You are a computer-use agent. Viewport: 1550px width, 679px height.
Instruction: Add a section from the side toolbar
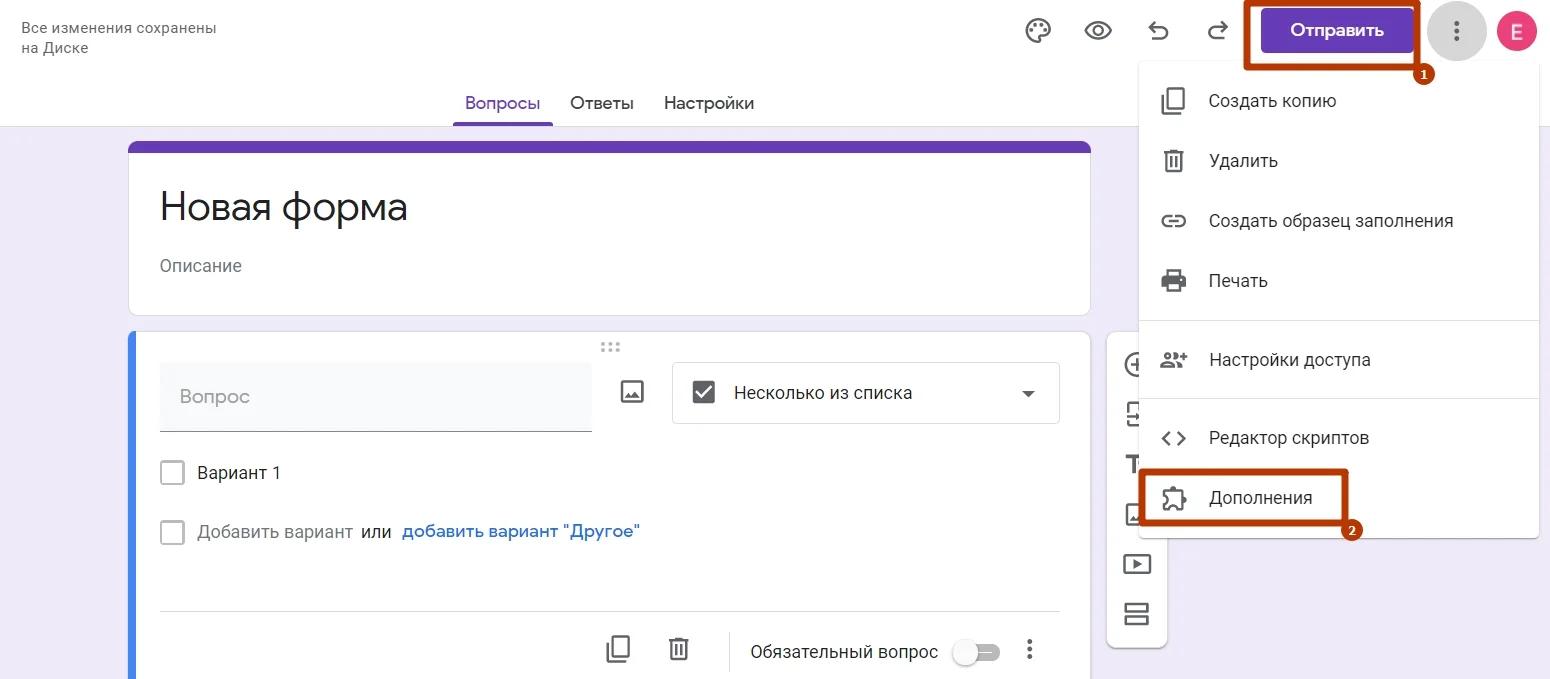coord(1137,613)
